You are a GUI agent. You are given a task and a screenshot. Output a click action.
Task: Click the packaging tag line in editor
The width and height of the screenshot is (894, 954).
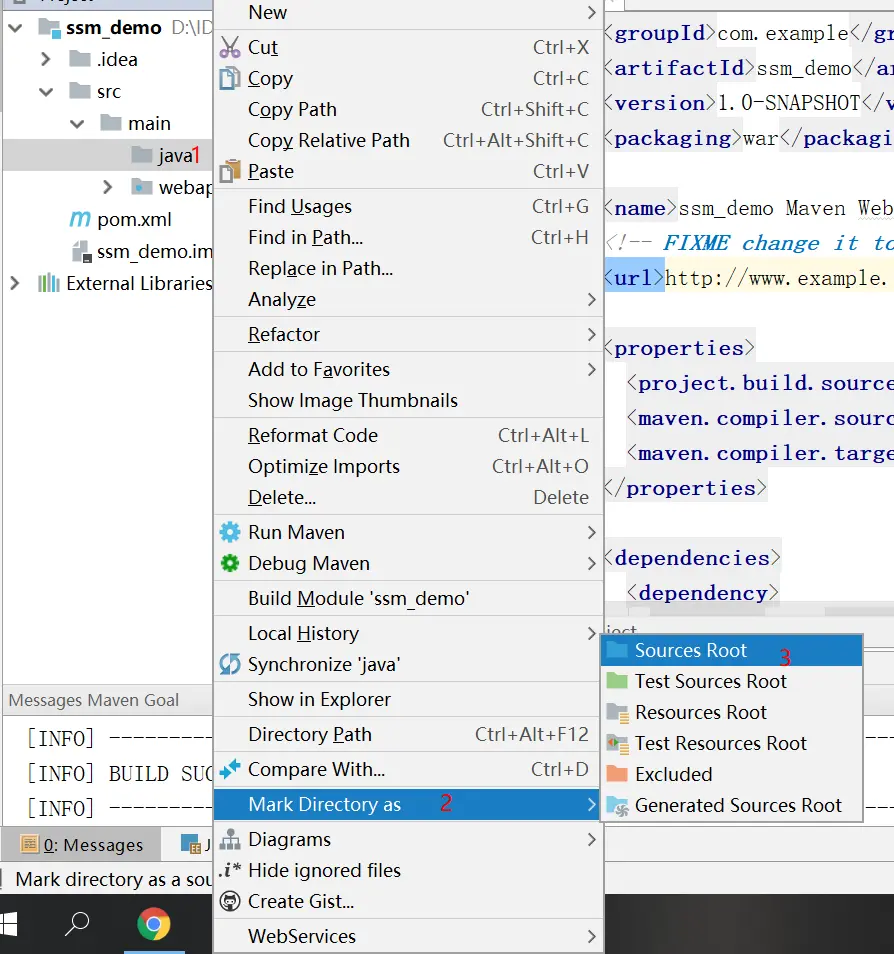tap(749, 138)
